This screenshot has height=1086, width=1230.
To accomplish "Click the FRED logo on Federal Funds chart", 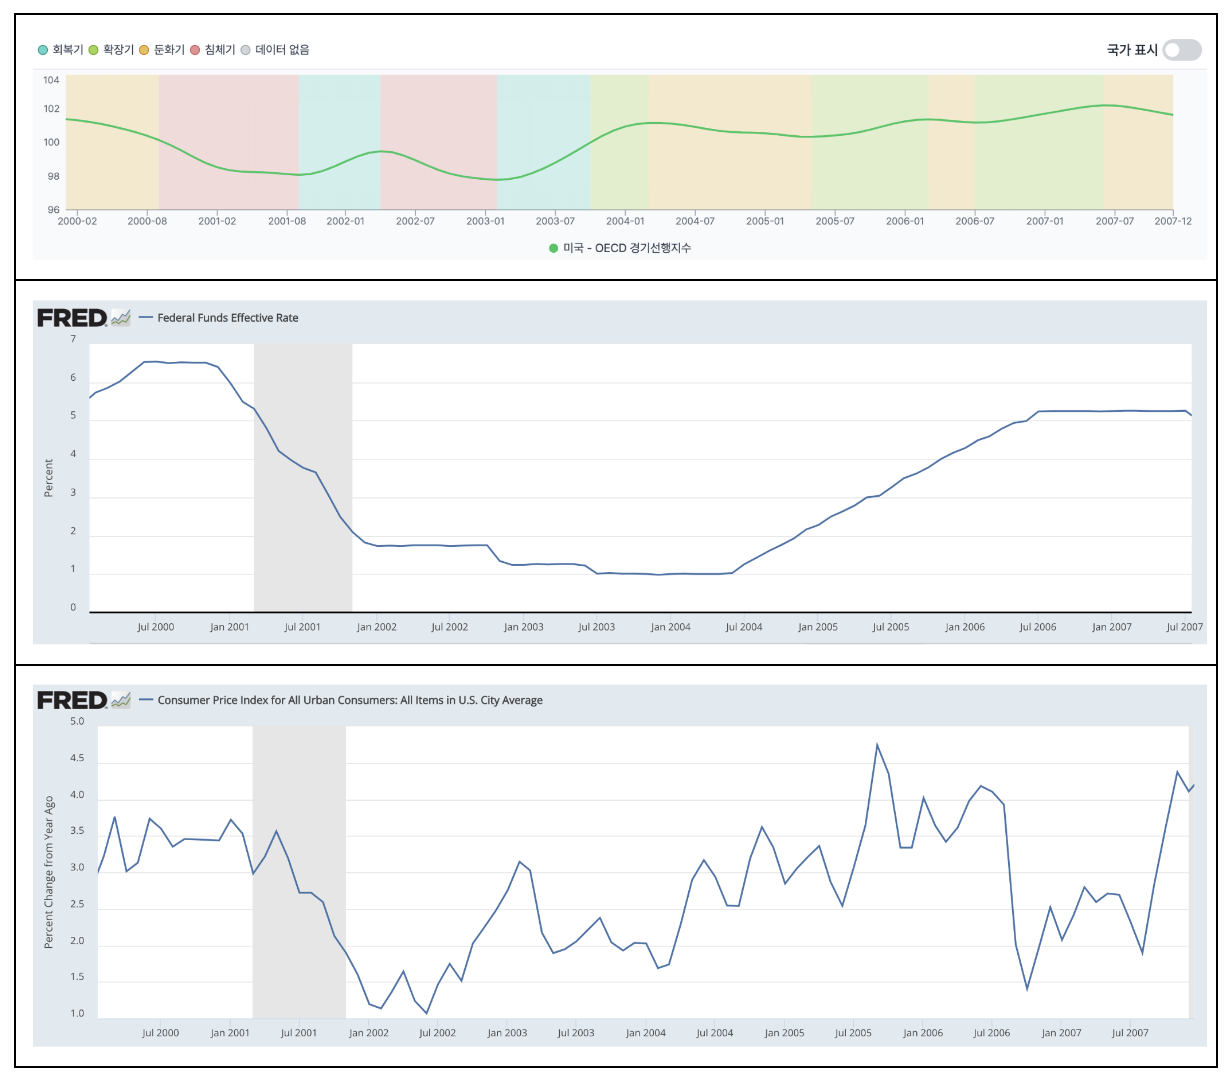I will click(x=71, y=318).
